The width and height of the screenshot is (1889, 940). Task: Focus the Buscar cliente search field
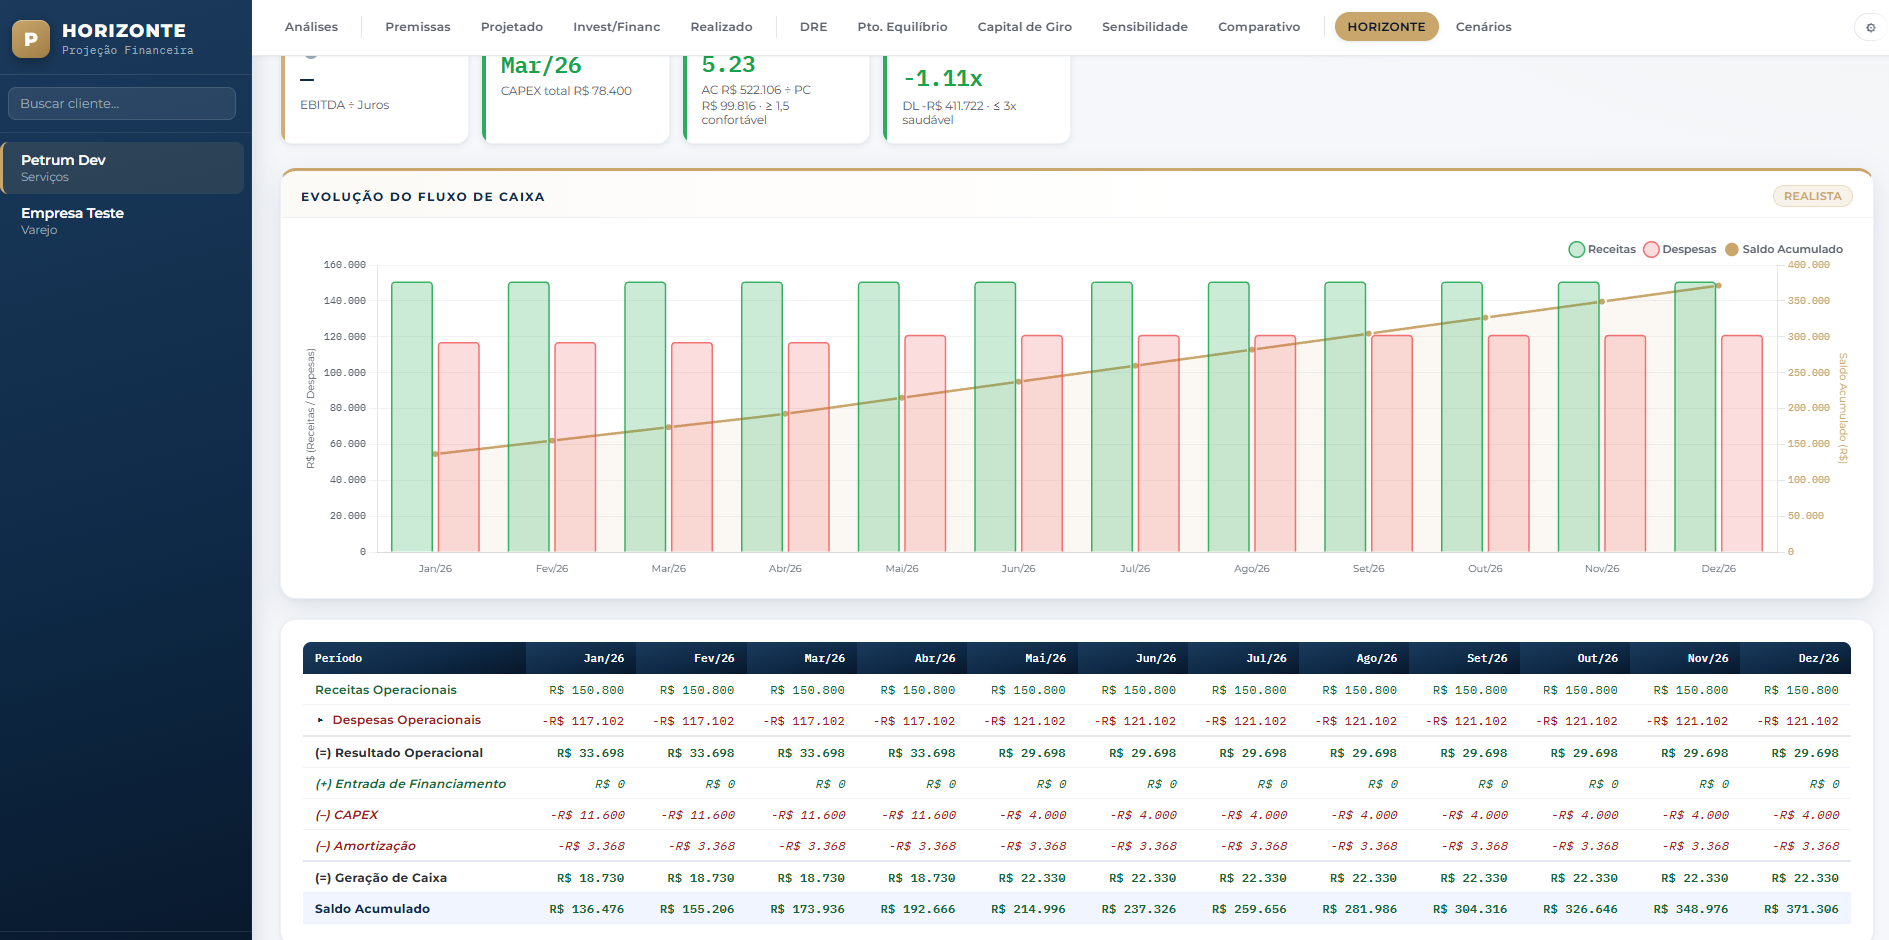click(122, 103)
